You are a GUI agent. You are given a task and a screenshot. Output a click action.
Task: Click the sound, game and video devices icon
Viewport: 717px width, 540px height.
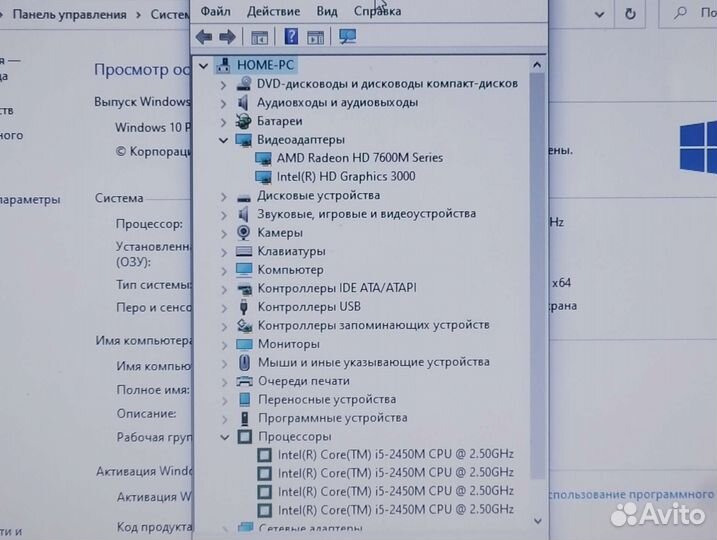pyautogui.click(x=243, y=214)
